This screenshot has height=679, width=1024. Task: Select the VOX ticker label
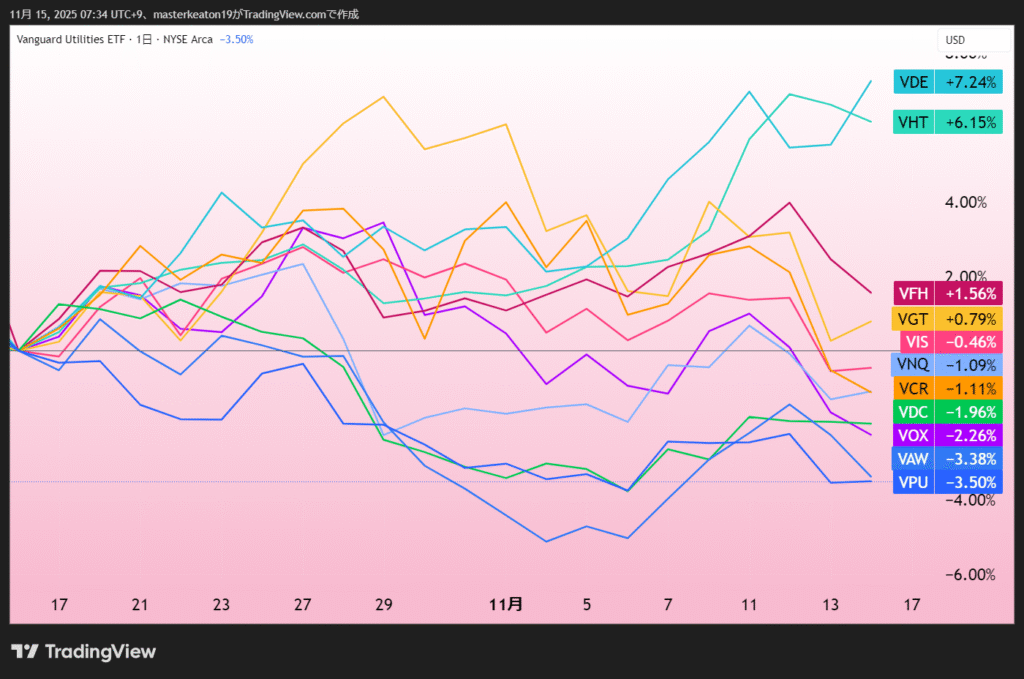pyautogui.click(x=913, y=434)
